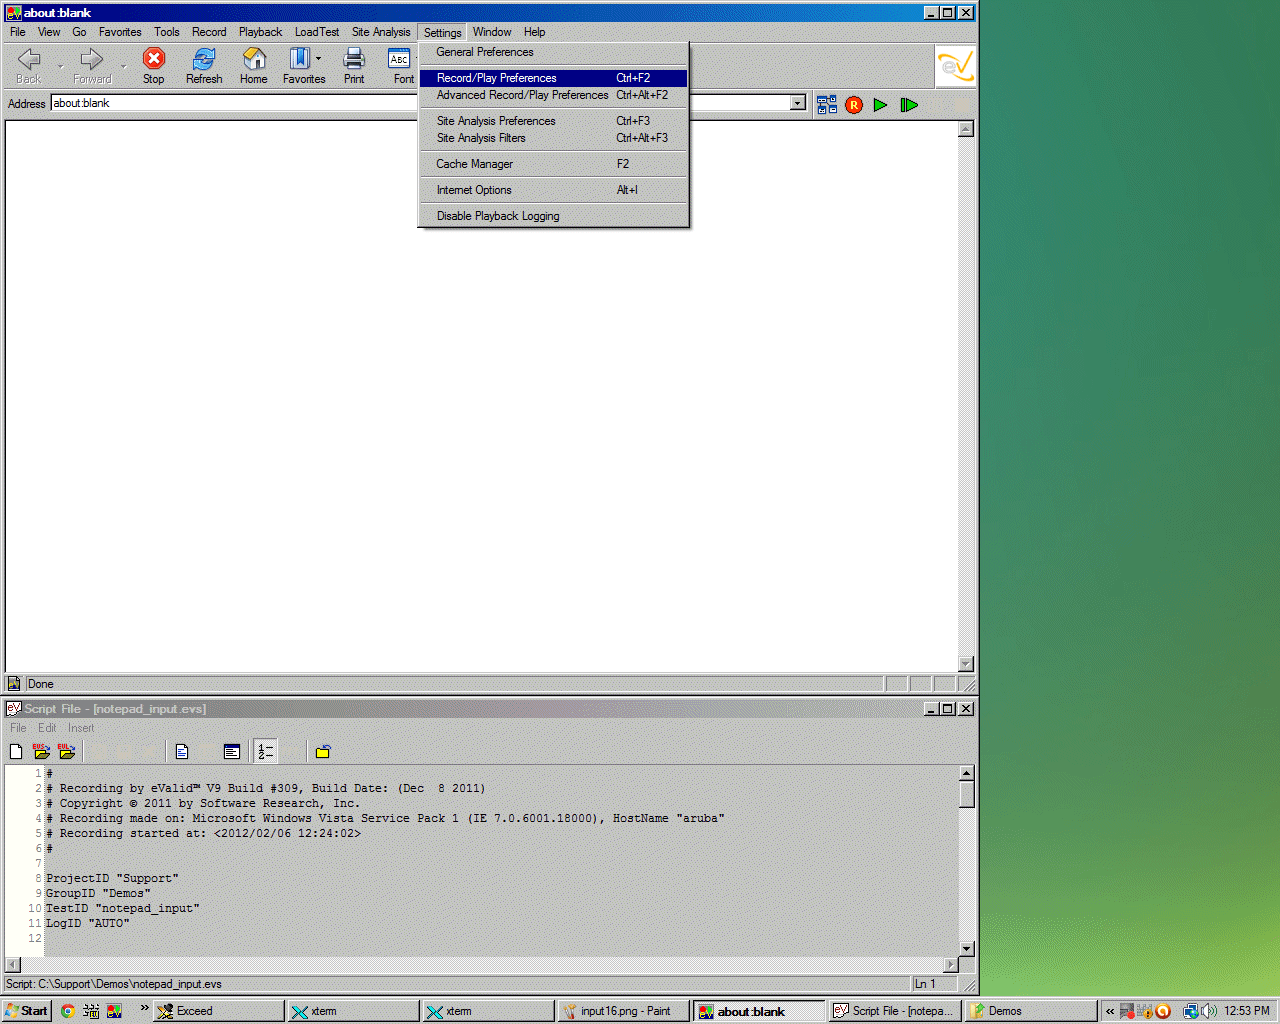Open the Script File window's Edit menu

click(47, 728)
